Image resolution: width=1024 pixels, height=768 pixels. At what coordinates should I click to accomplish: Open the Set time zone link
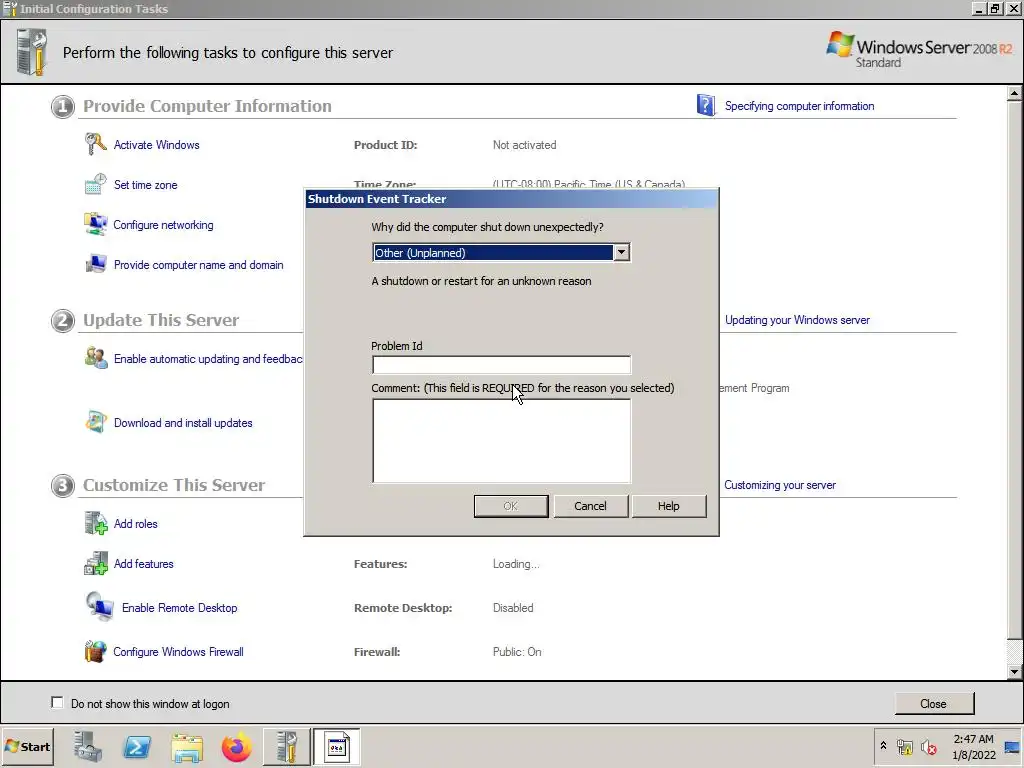[146, 185]
